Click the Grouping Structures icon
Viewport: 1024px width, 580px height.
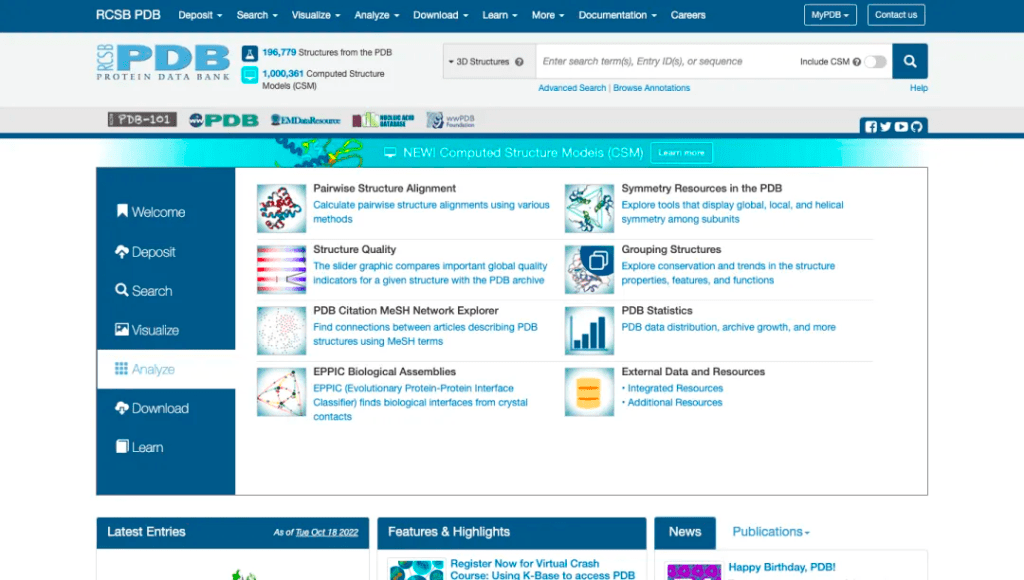tap(589, 269)
